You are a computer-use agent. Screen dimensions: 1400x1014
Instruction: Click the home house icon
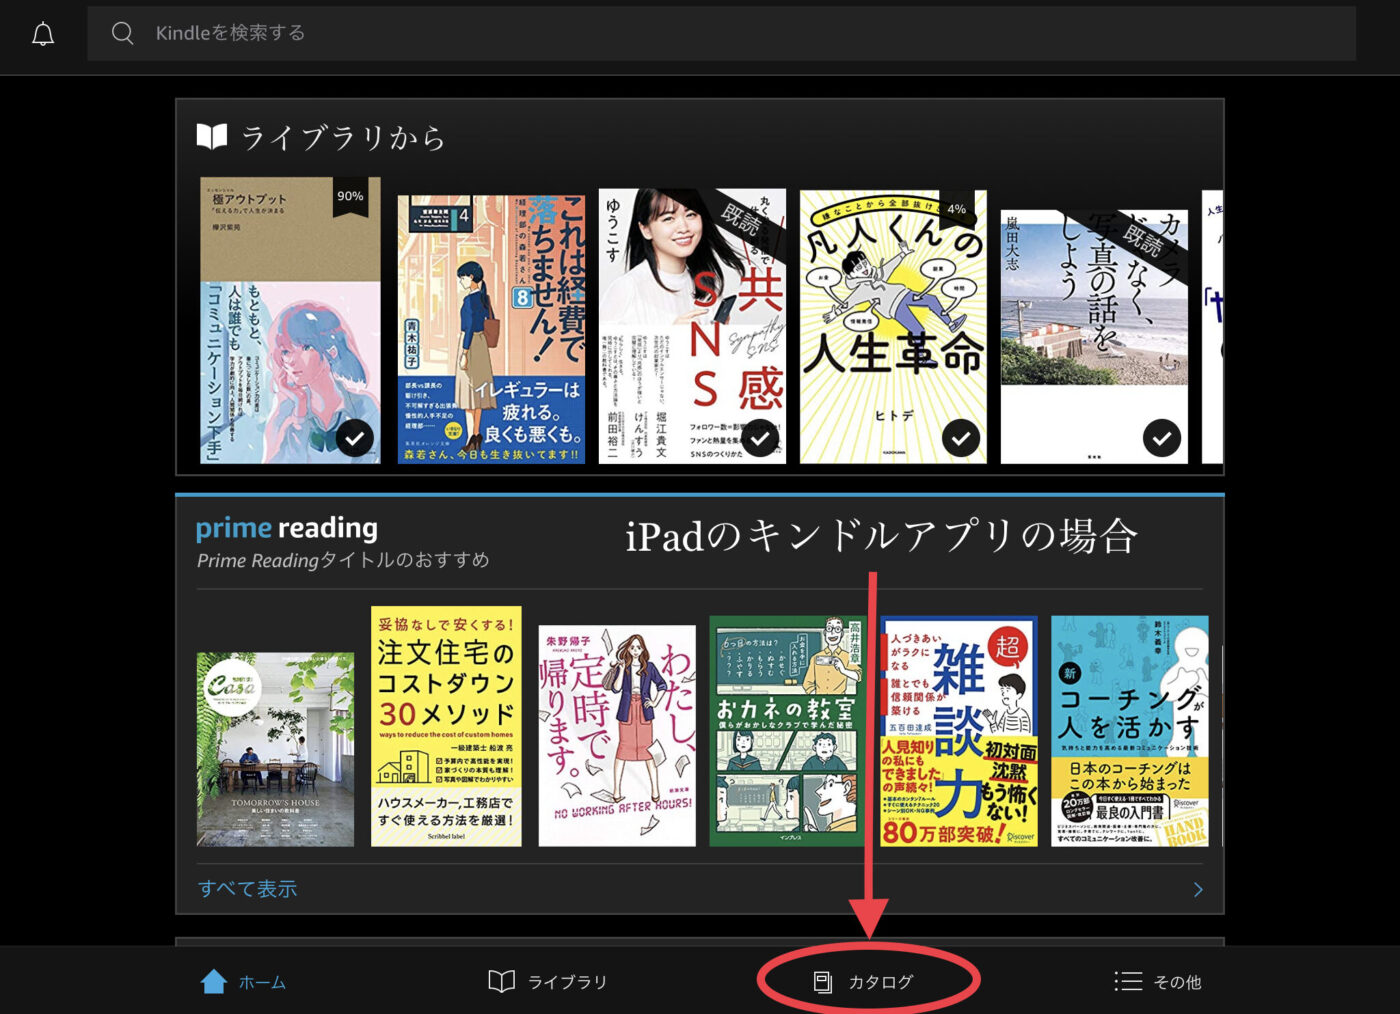click(x=214, y=981)
